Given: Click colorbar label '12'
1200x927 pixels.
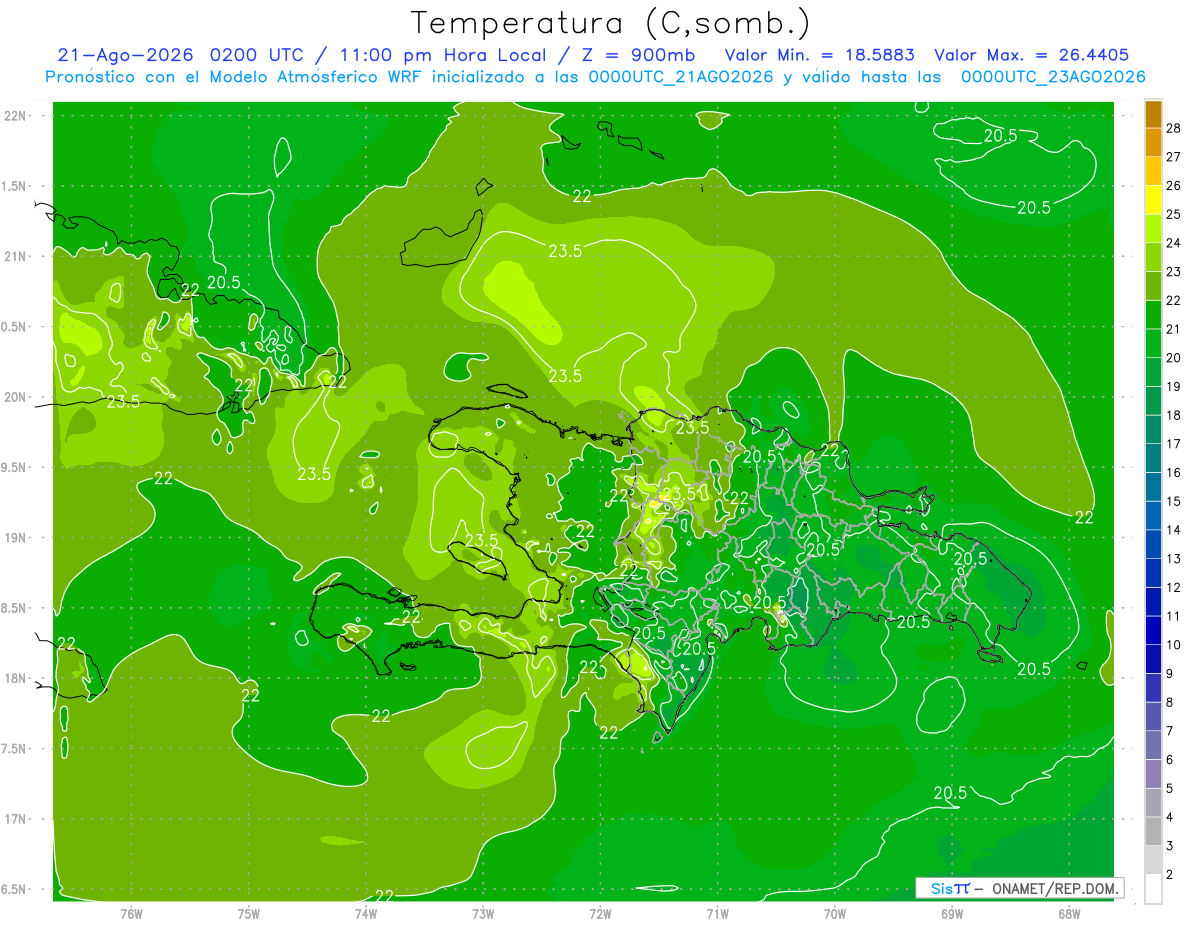Looking at the screenshot, I should (1174, 587).
